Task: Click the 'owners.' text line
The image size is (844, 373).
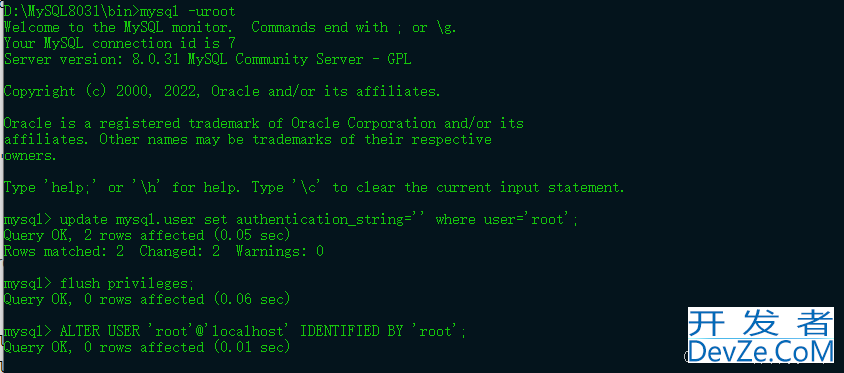Action: (x=30, y=156)
